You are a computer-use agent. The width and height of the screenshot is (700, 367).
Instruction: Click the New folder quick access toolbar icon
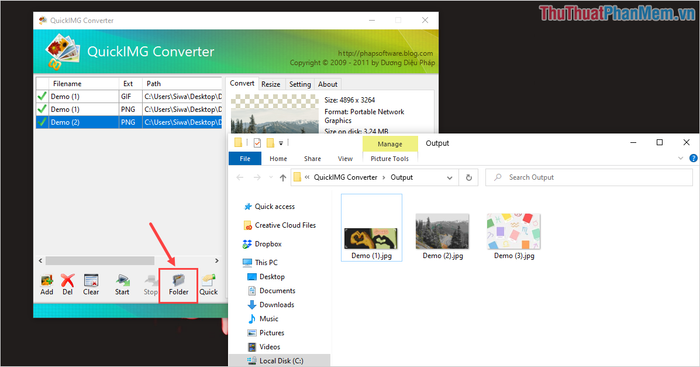(x=270, y=143)
